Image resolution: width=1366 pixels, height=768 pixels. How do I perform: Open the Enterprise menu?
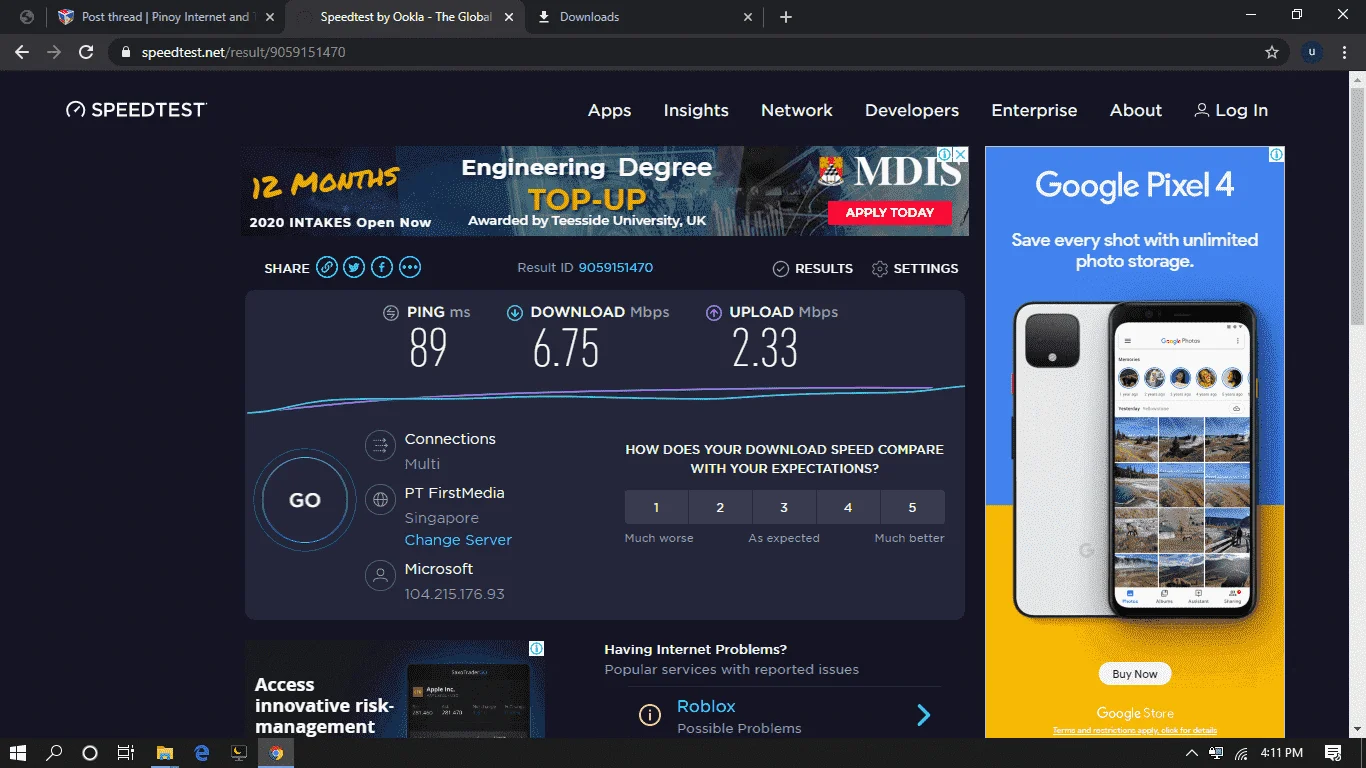[1034, 110]
